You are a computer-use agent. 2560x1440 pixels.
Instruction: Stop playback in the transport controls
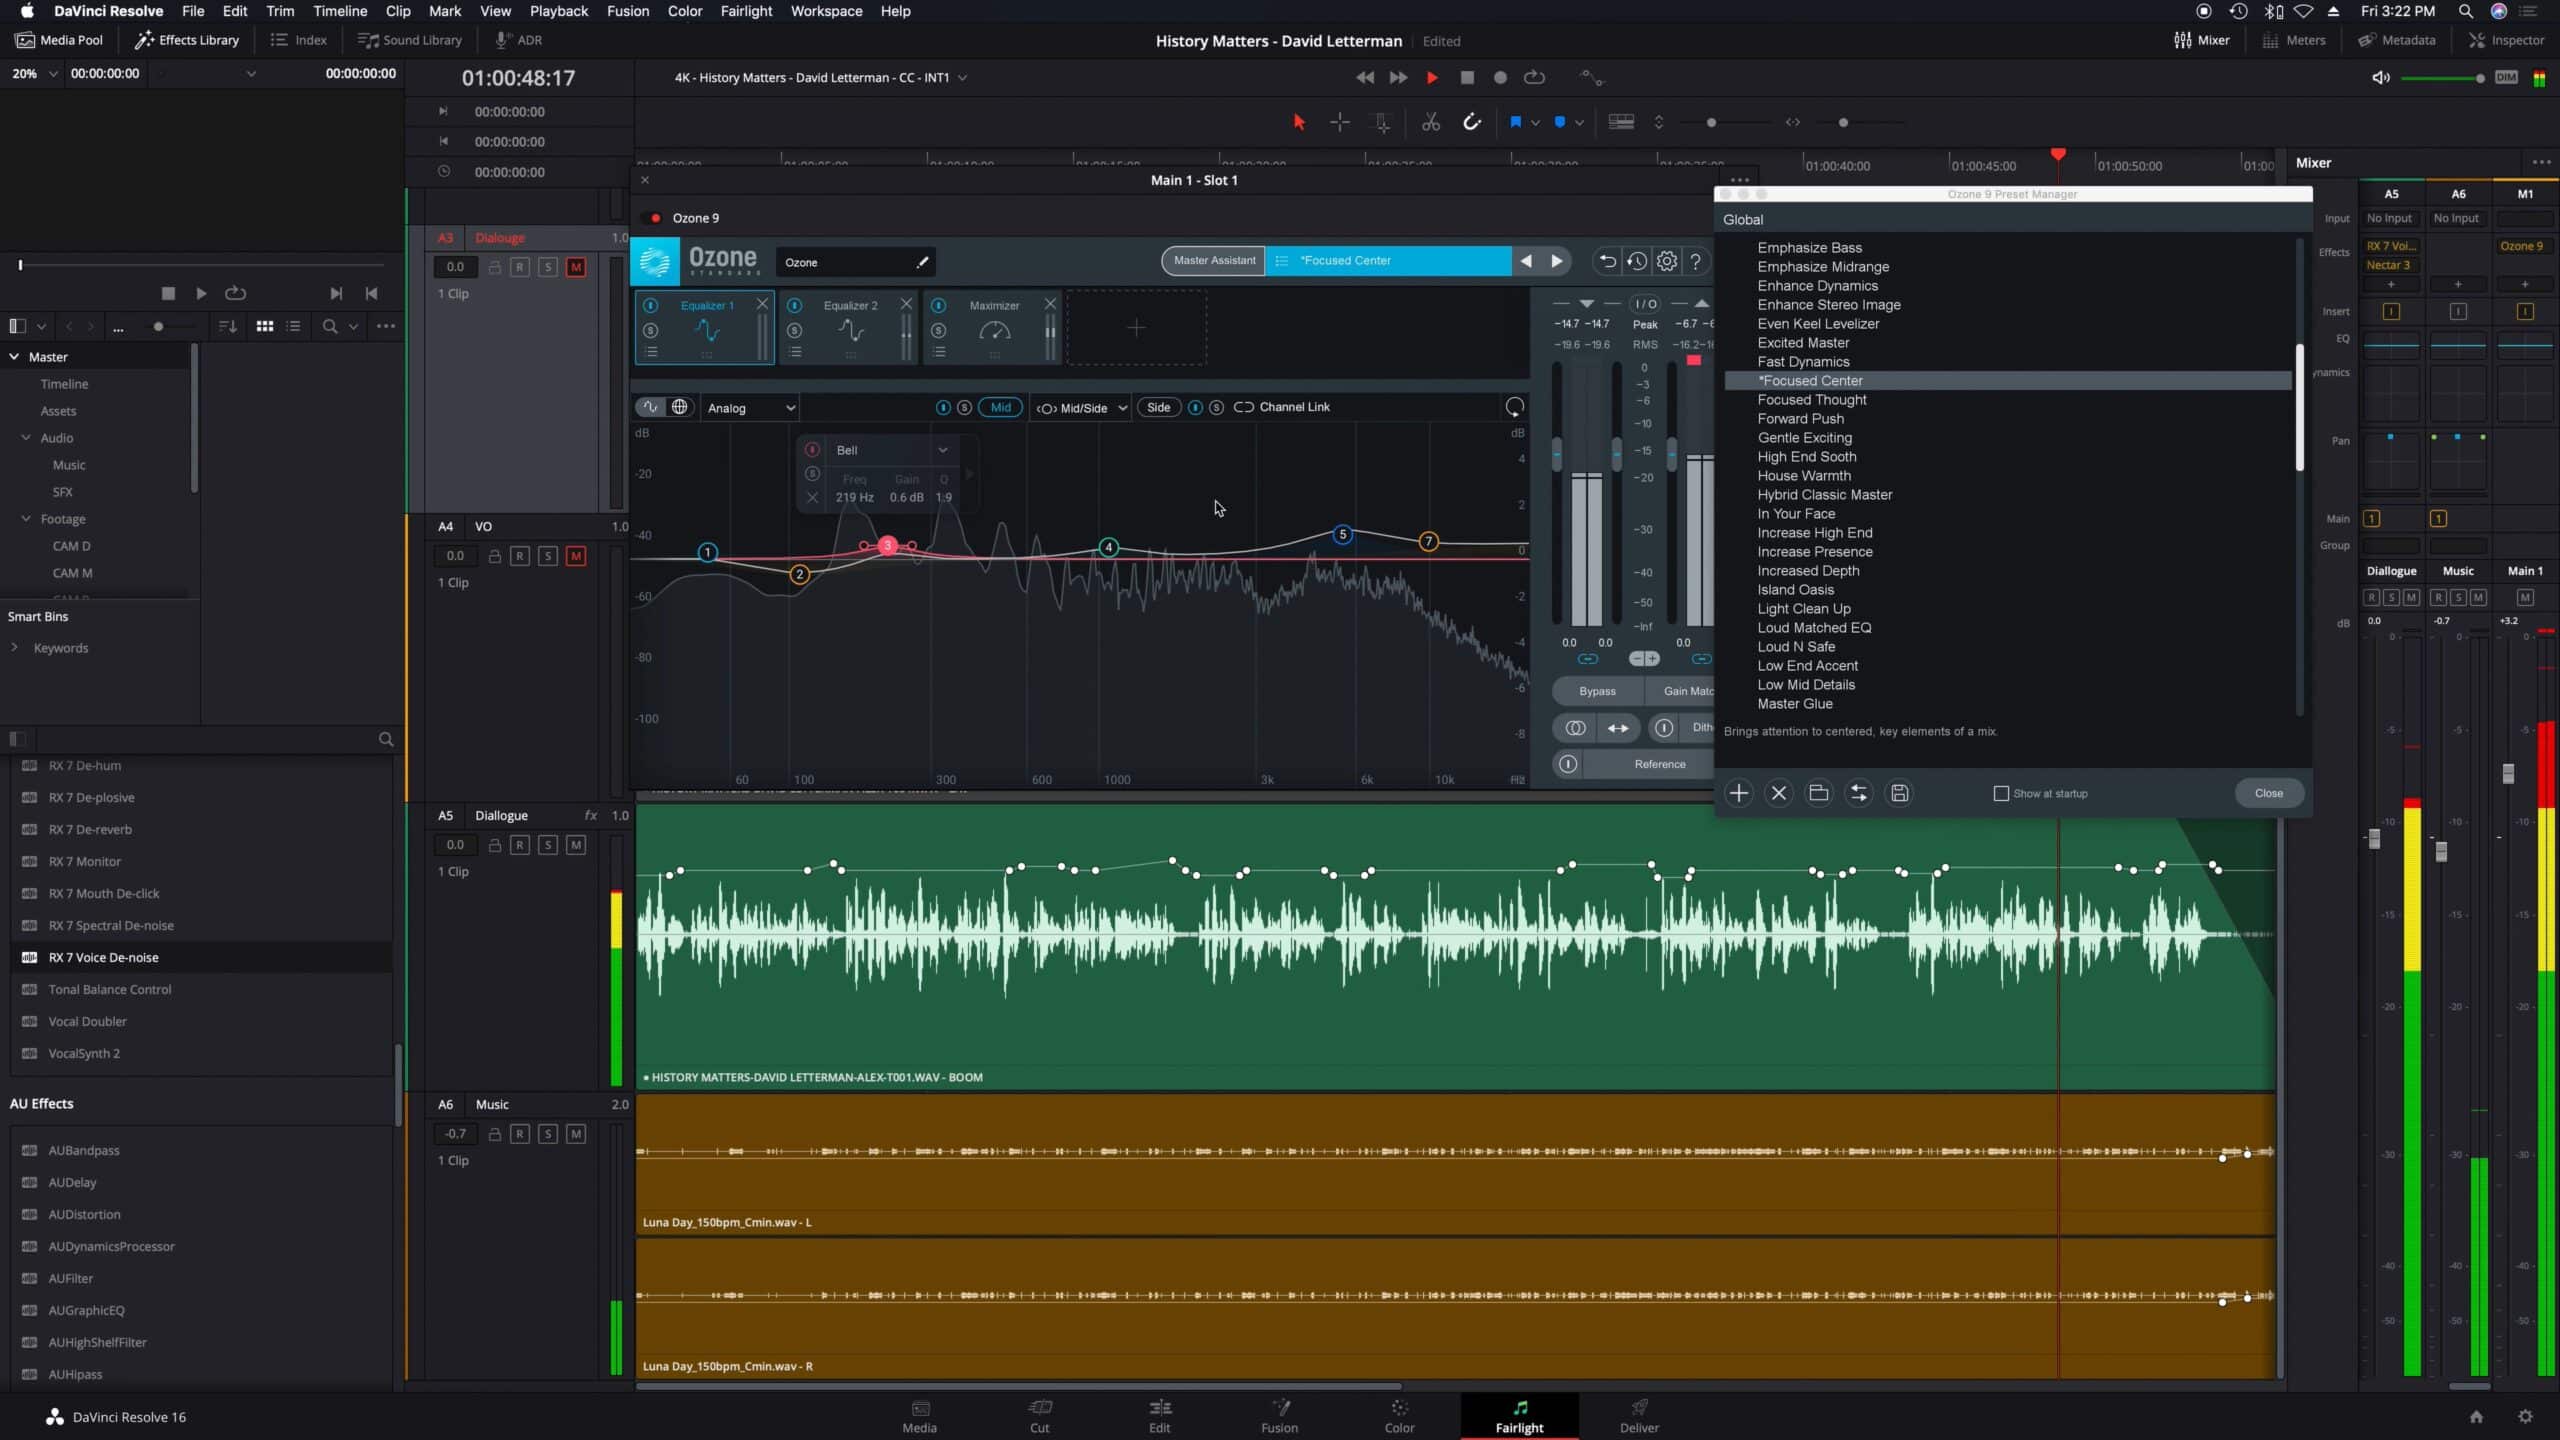(x=1467, y=78)
